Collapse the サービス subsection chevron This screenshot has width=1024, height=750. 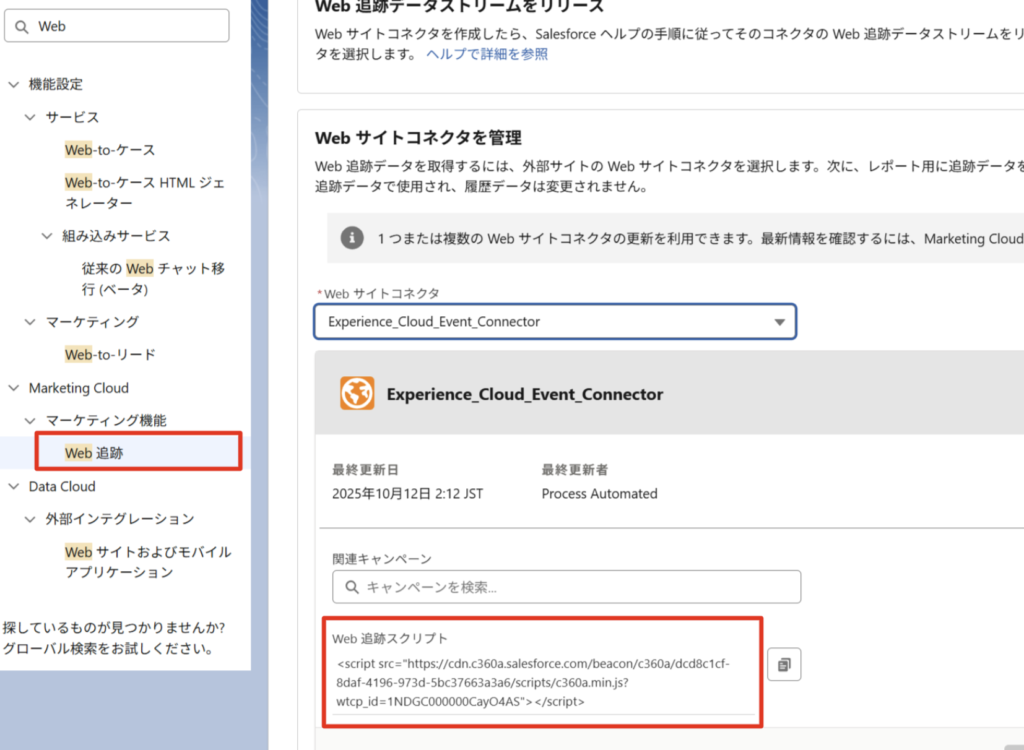point(30,117)
